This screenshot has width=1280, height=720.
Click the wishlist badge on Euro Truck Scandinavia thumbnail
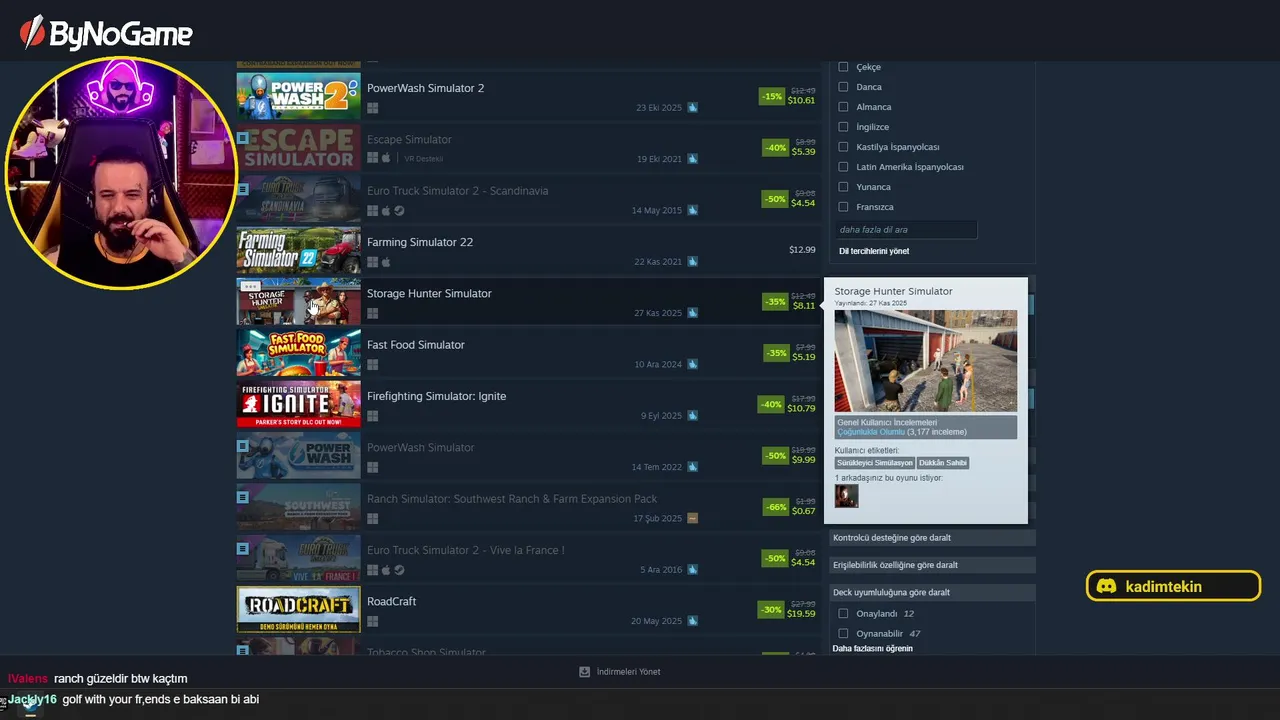[243, 189]
